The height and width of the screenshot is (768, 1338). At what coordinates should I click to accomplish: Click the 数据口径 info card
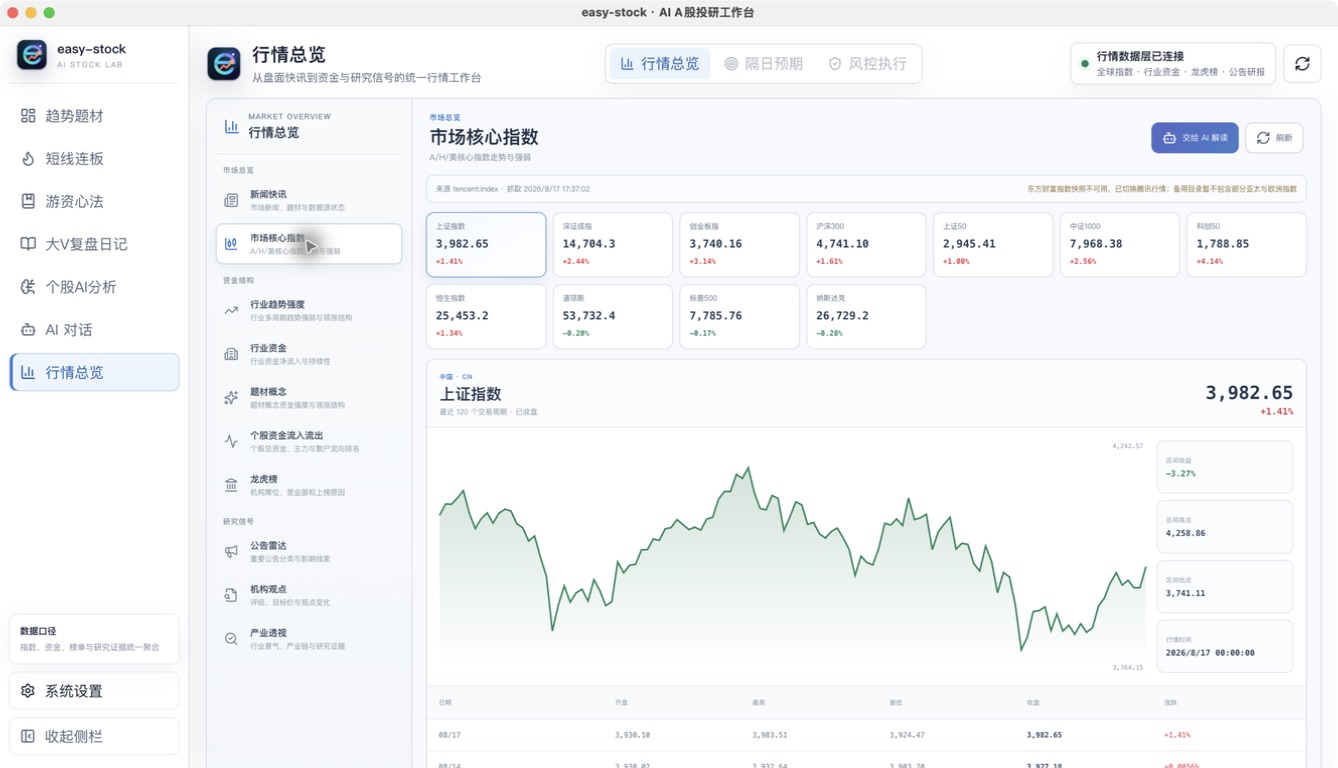[94, 639]
